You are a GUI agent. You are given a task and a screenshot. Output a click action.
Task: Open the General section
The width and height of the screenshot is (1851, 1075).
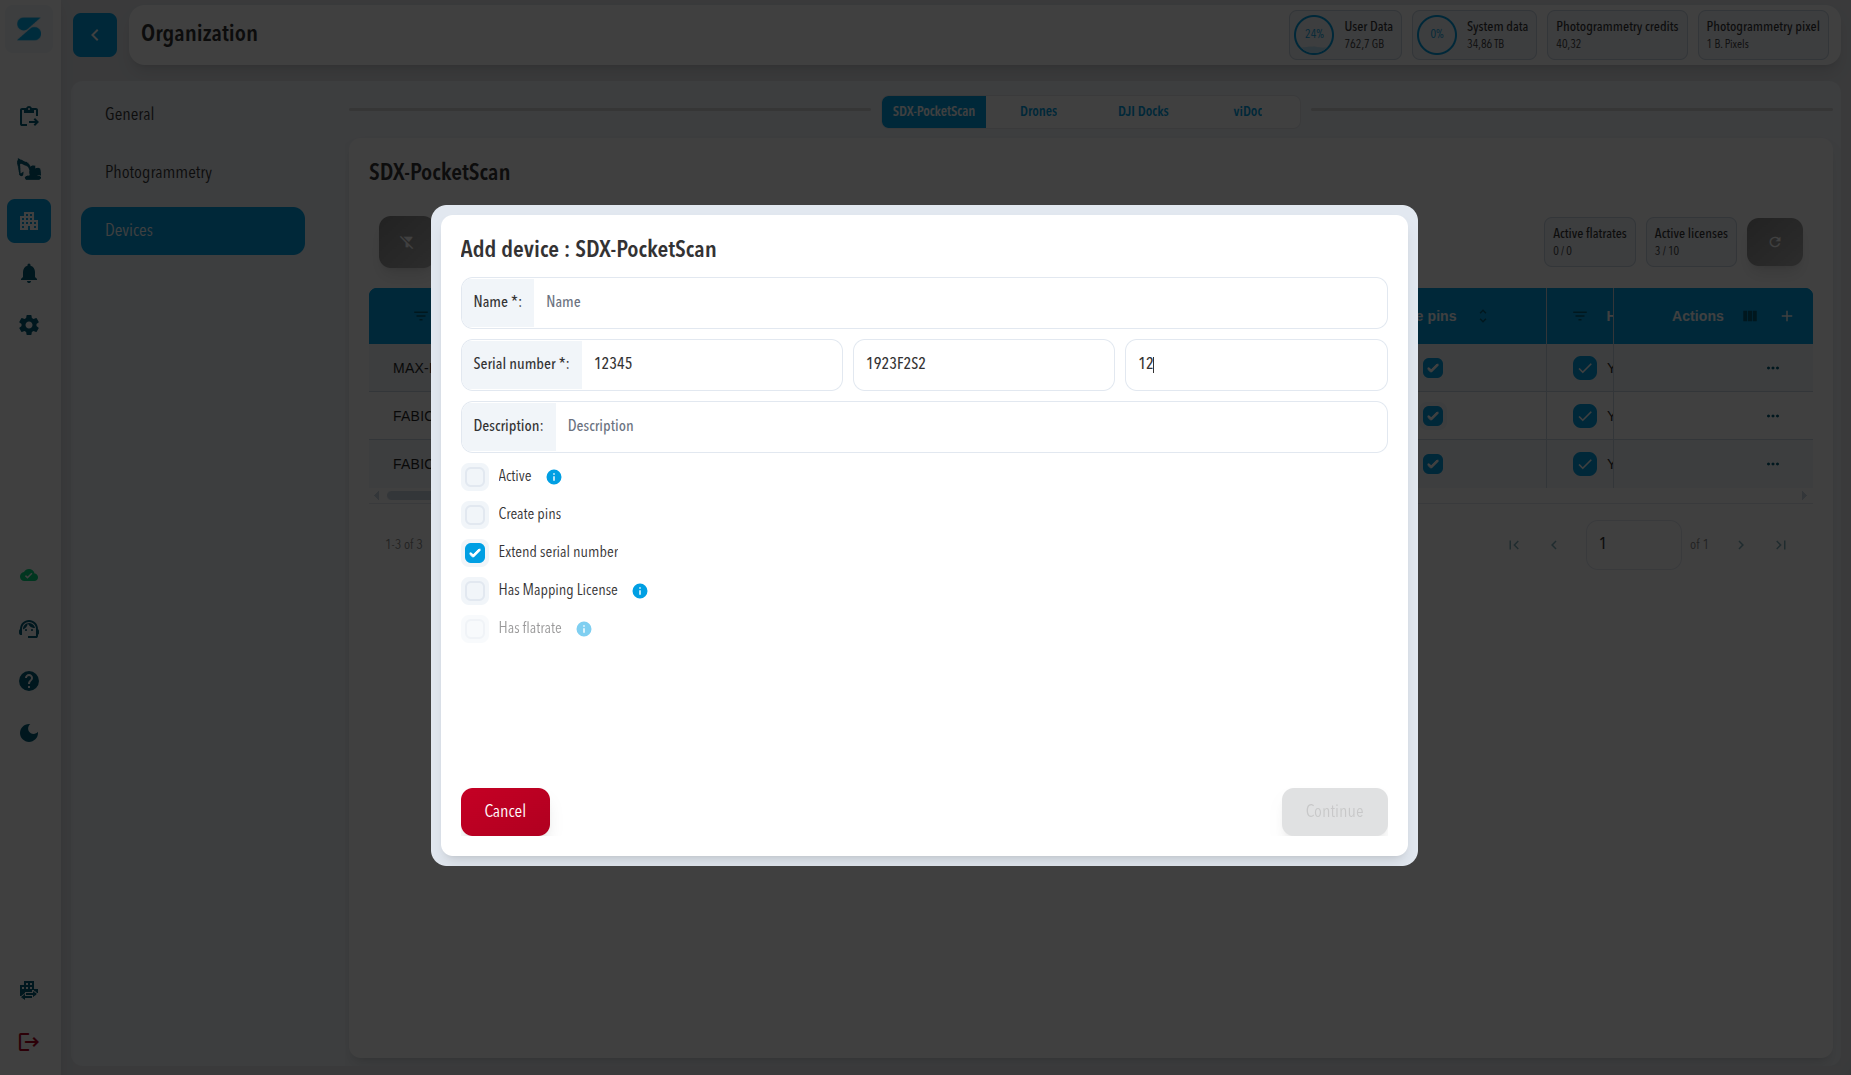[x=193, y=115]
